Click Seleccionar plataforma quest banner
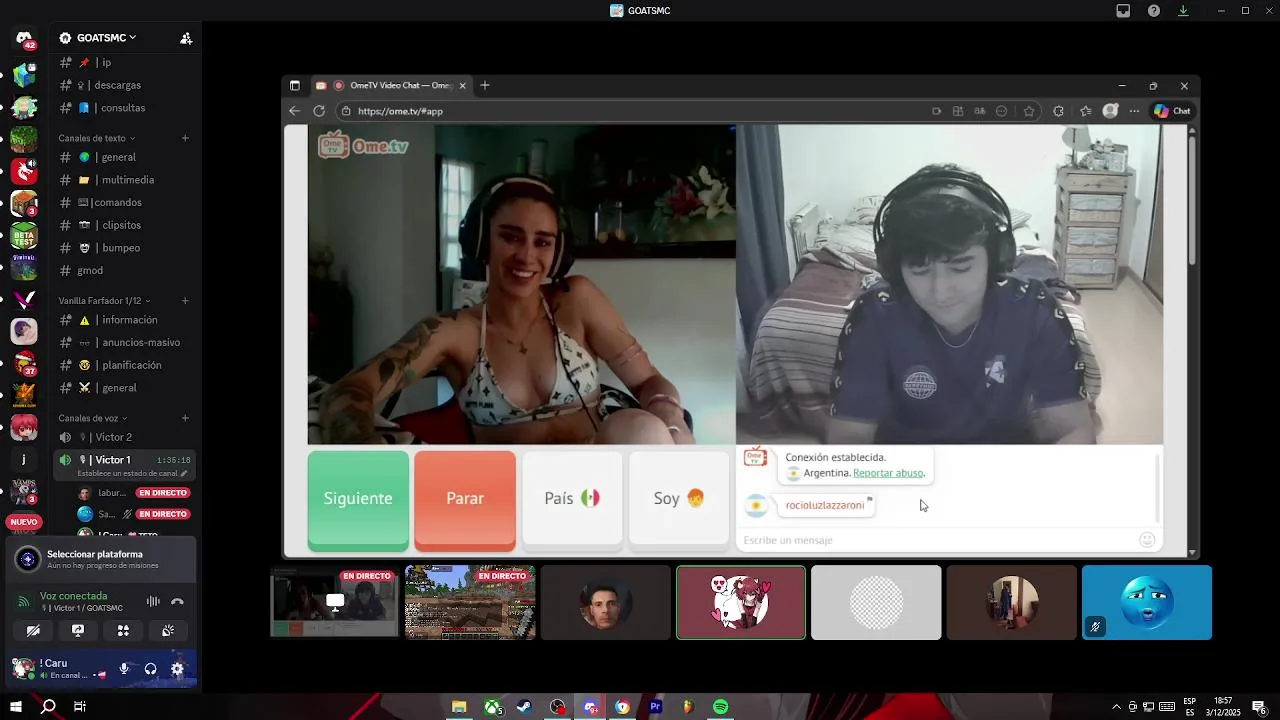Viewport: 1280px width, 720px height. [100, 559]
